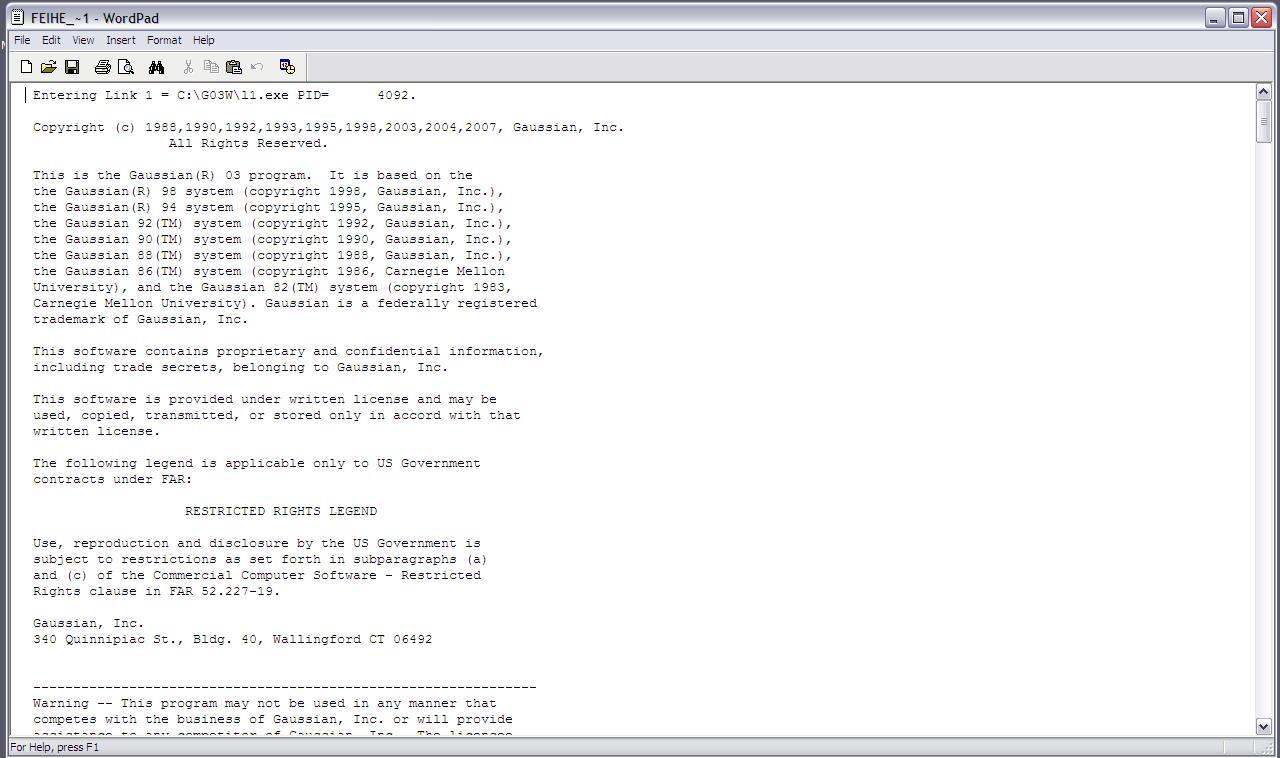Click the window title "FEIHE_~1 - WordPad"
Viewport: 1280px width, 758px height.
coord(95,18)
